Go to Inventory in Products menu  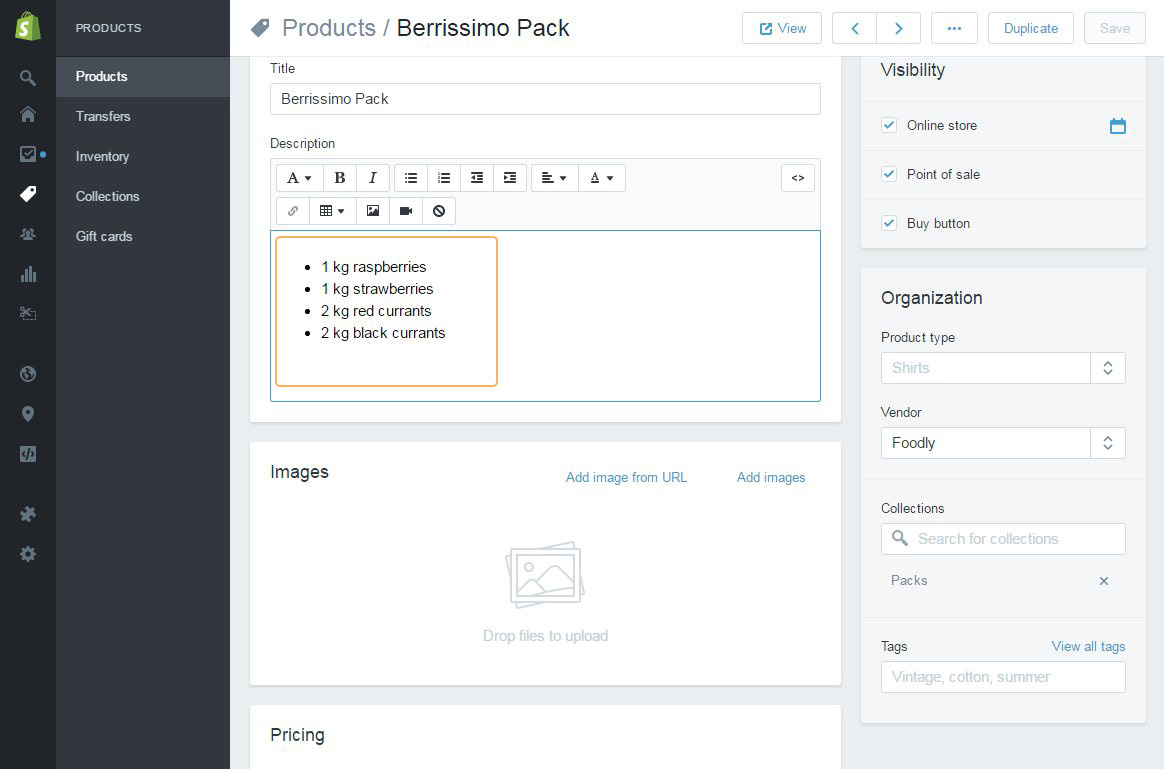102,156
